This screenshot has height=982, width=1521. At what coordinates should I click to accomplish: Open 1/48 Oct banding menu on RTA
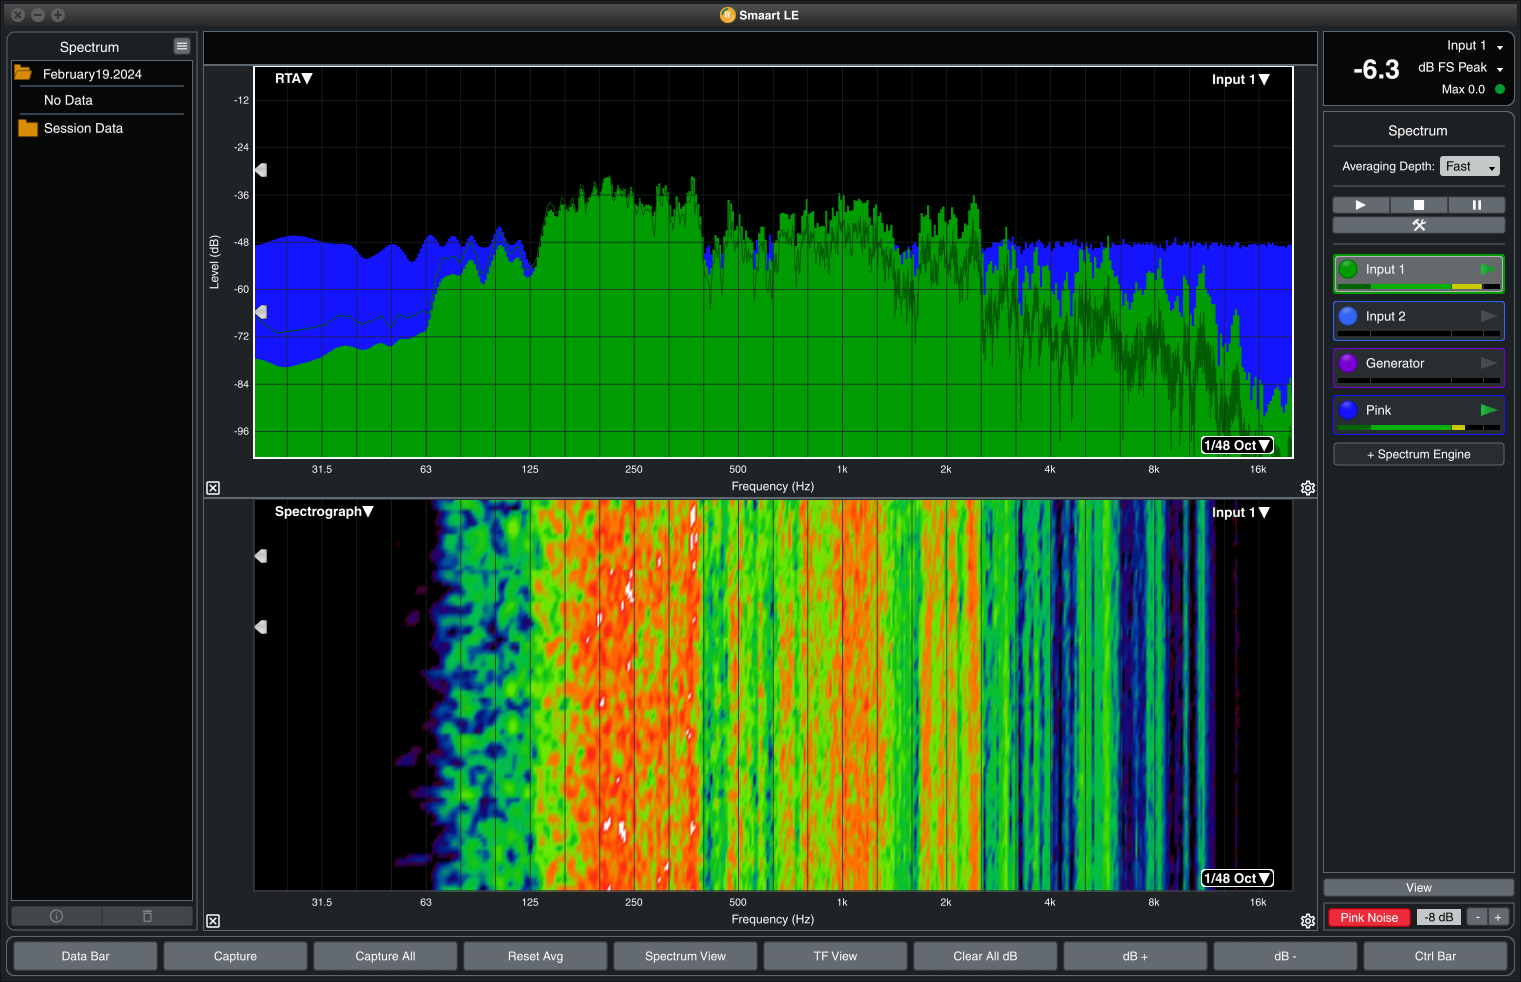coord(1237,445)
